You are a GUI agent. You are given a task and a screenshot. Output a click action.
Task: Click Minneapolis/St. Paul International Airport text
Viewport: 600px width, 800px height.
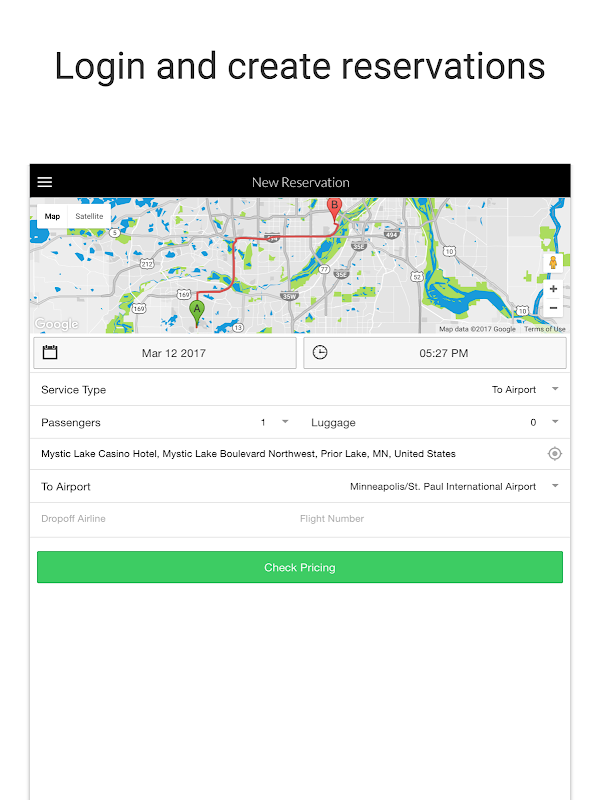(443, 487)
